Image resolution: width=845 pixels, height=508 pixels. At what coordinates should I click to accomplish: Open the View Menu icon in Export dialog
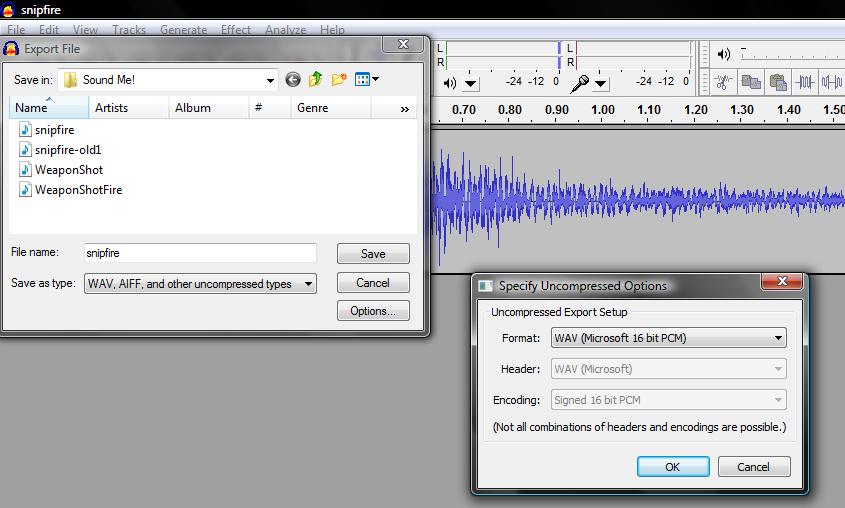coord(365,80)
